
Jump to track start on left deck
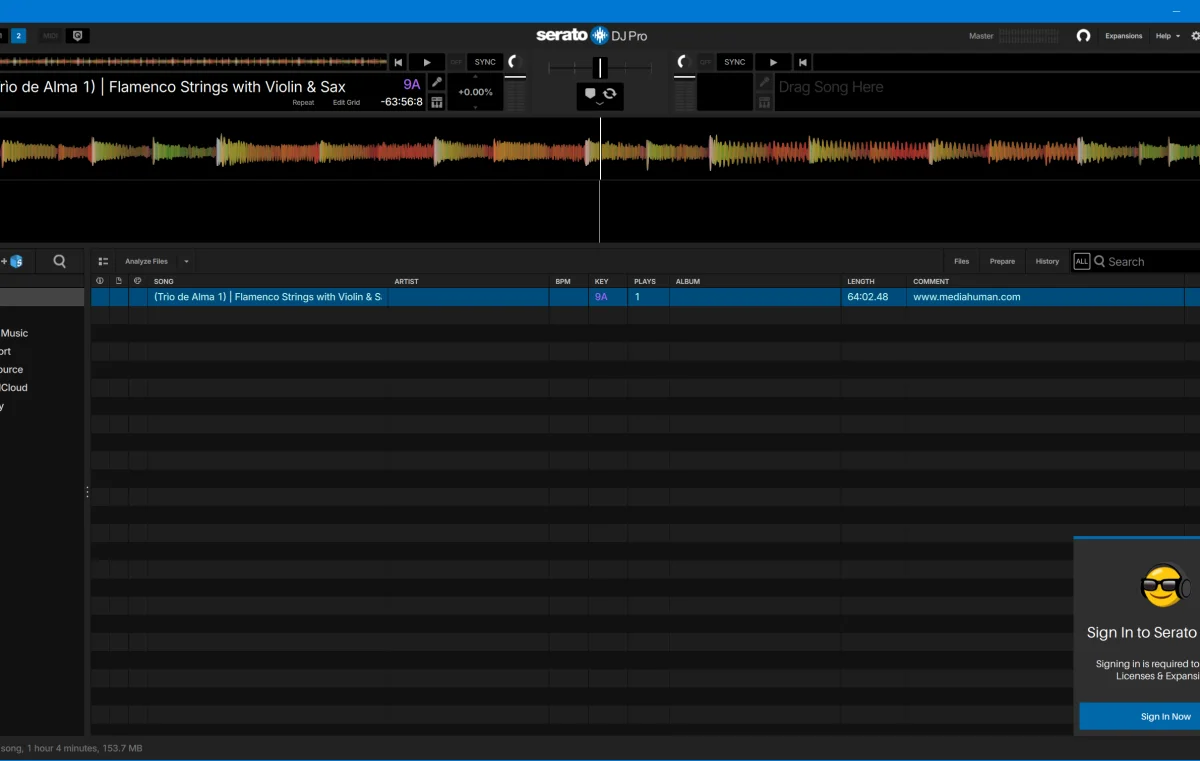pyautogui.click(x=398, y=62)
